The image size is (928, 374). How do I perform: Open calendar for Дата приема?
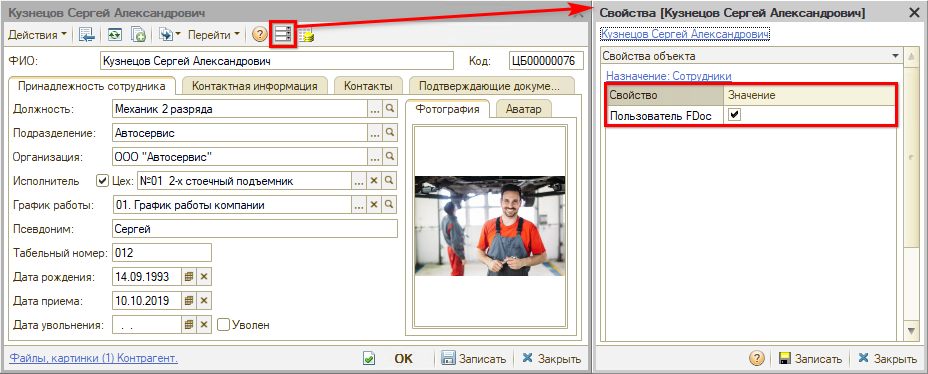point(188,301)
